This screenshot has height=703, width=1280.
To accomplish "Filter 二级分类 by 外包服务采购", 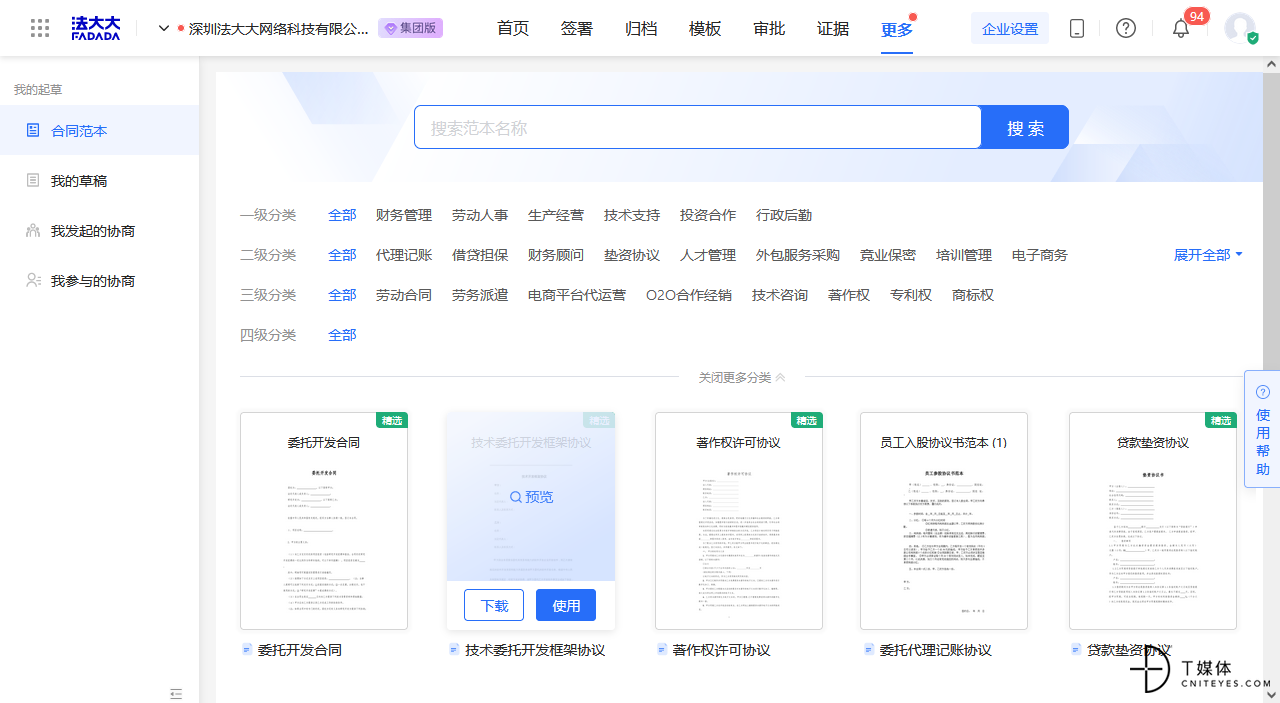I will click(798, 255).
